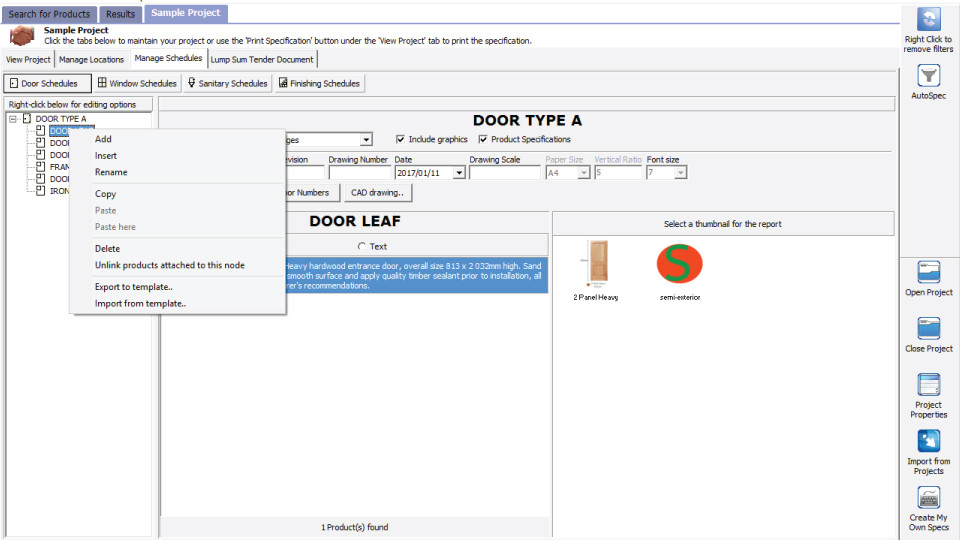Image resolution: width=960 pixels, height=540 pixels.
Task: Click the Sample Project handshake icon
Action: 22,36
